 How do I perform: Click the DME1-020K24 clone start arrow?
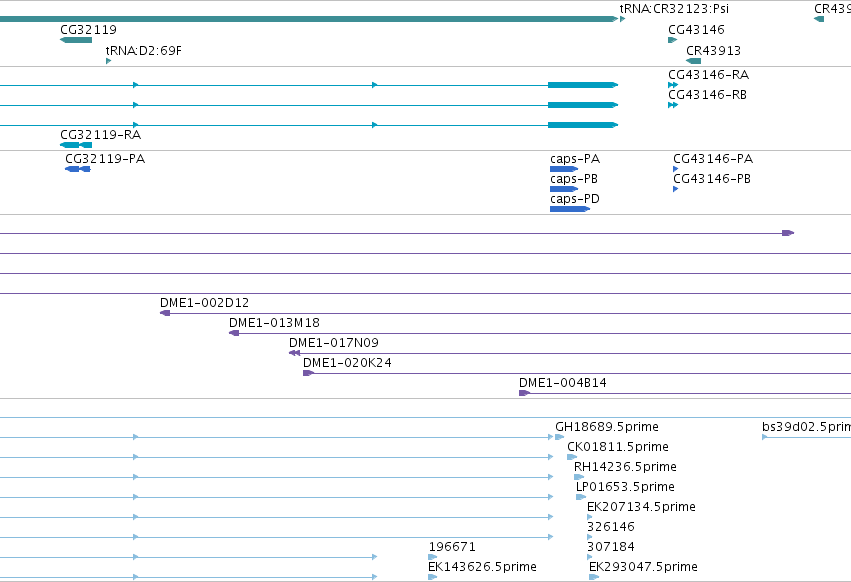click(x=308, y=373)
